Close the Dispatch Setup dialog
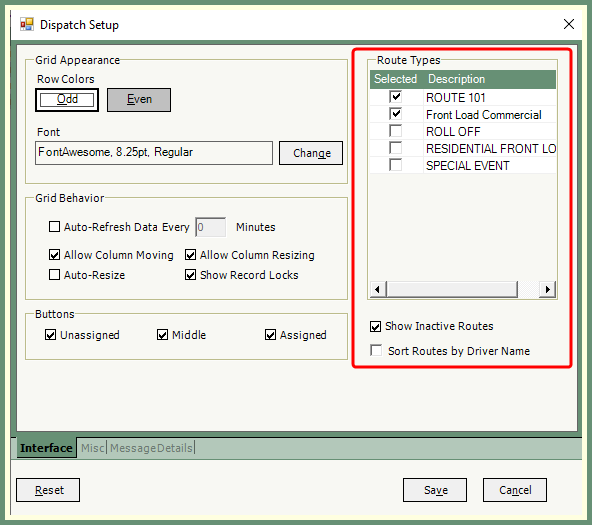The width and height of the screenshot is (592, 525). point(569,24)
